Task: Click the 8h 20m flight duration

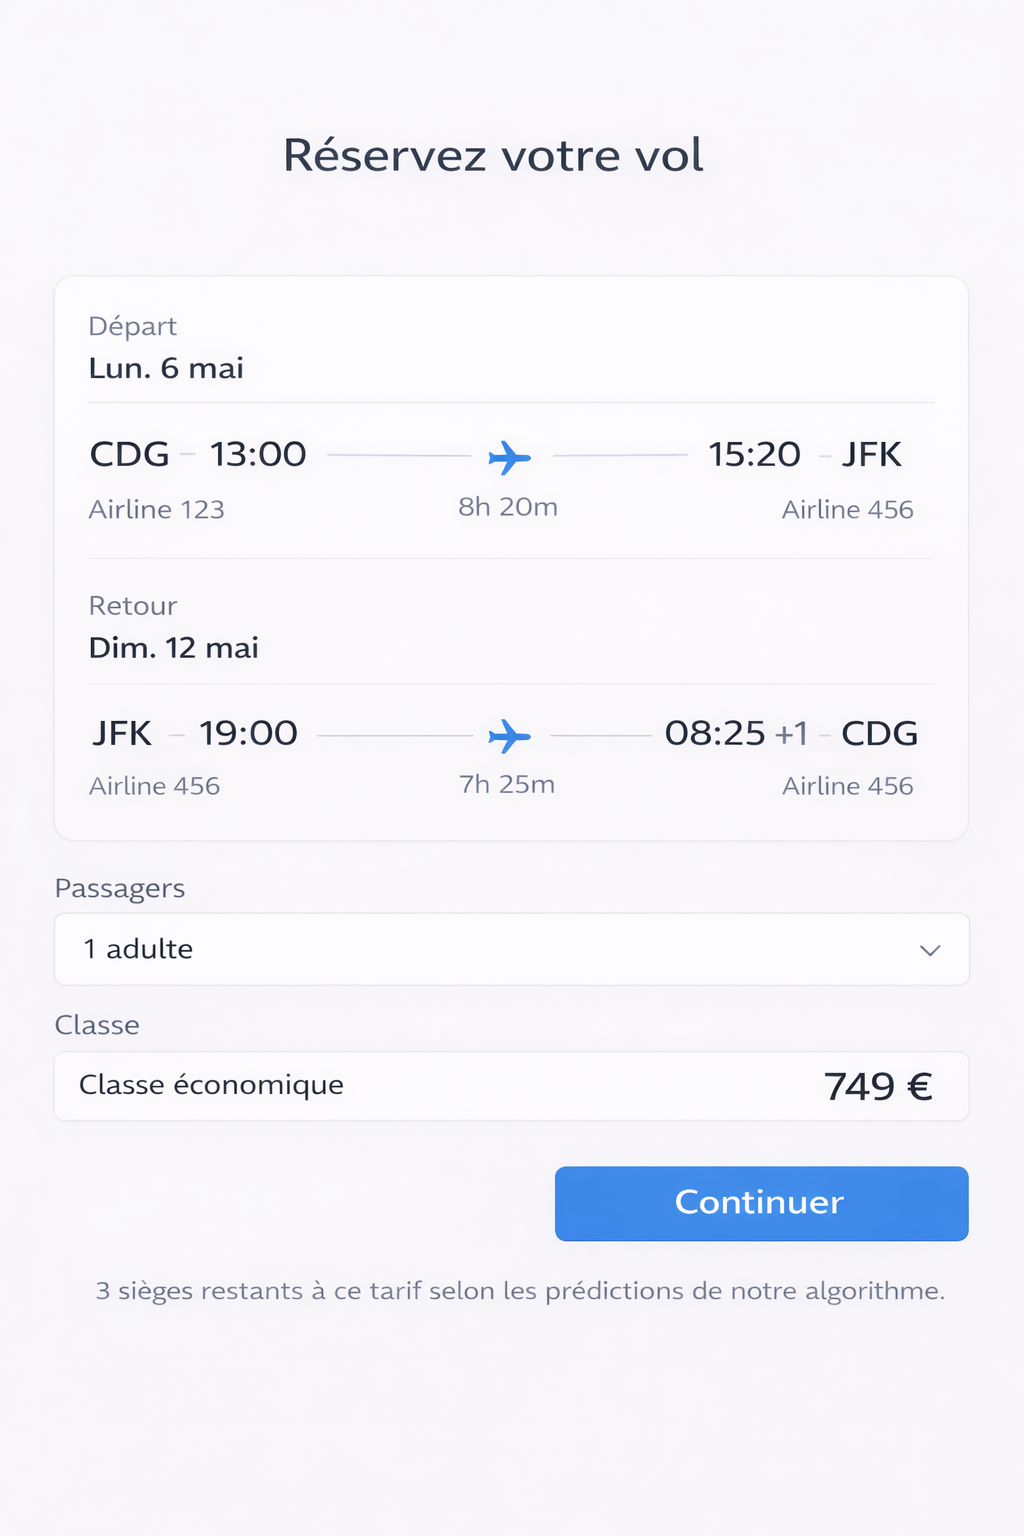Action: 508,507
